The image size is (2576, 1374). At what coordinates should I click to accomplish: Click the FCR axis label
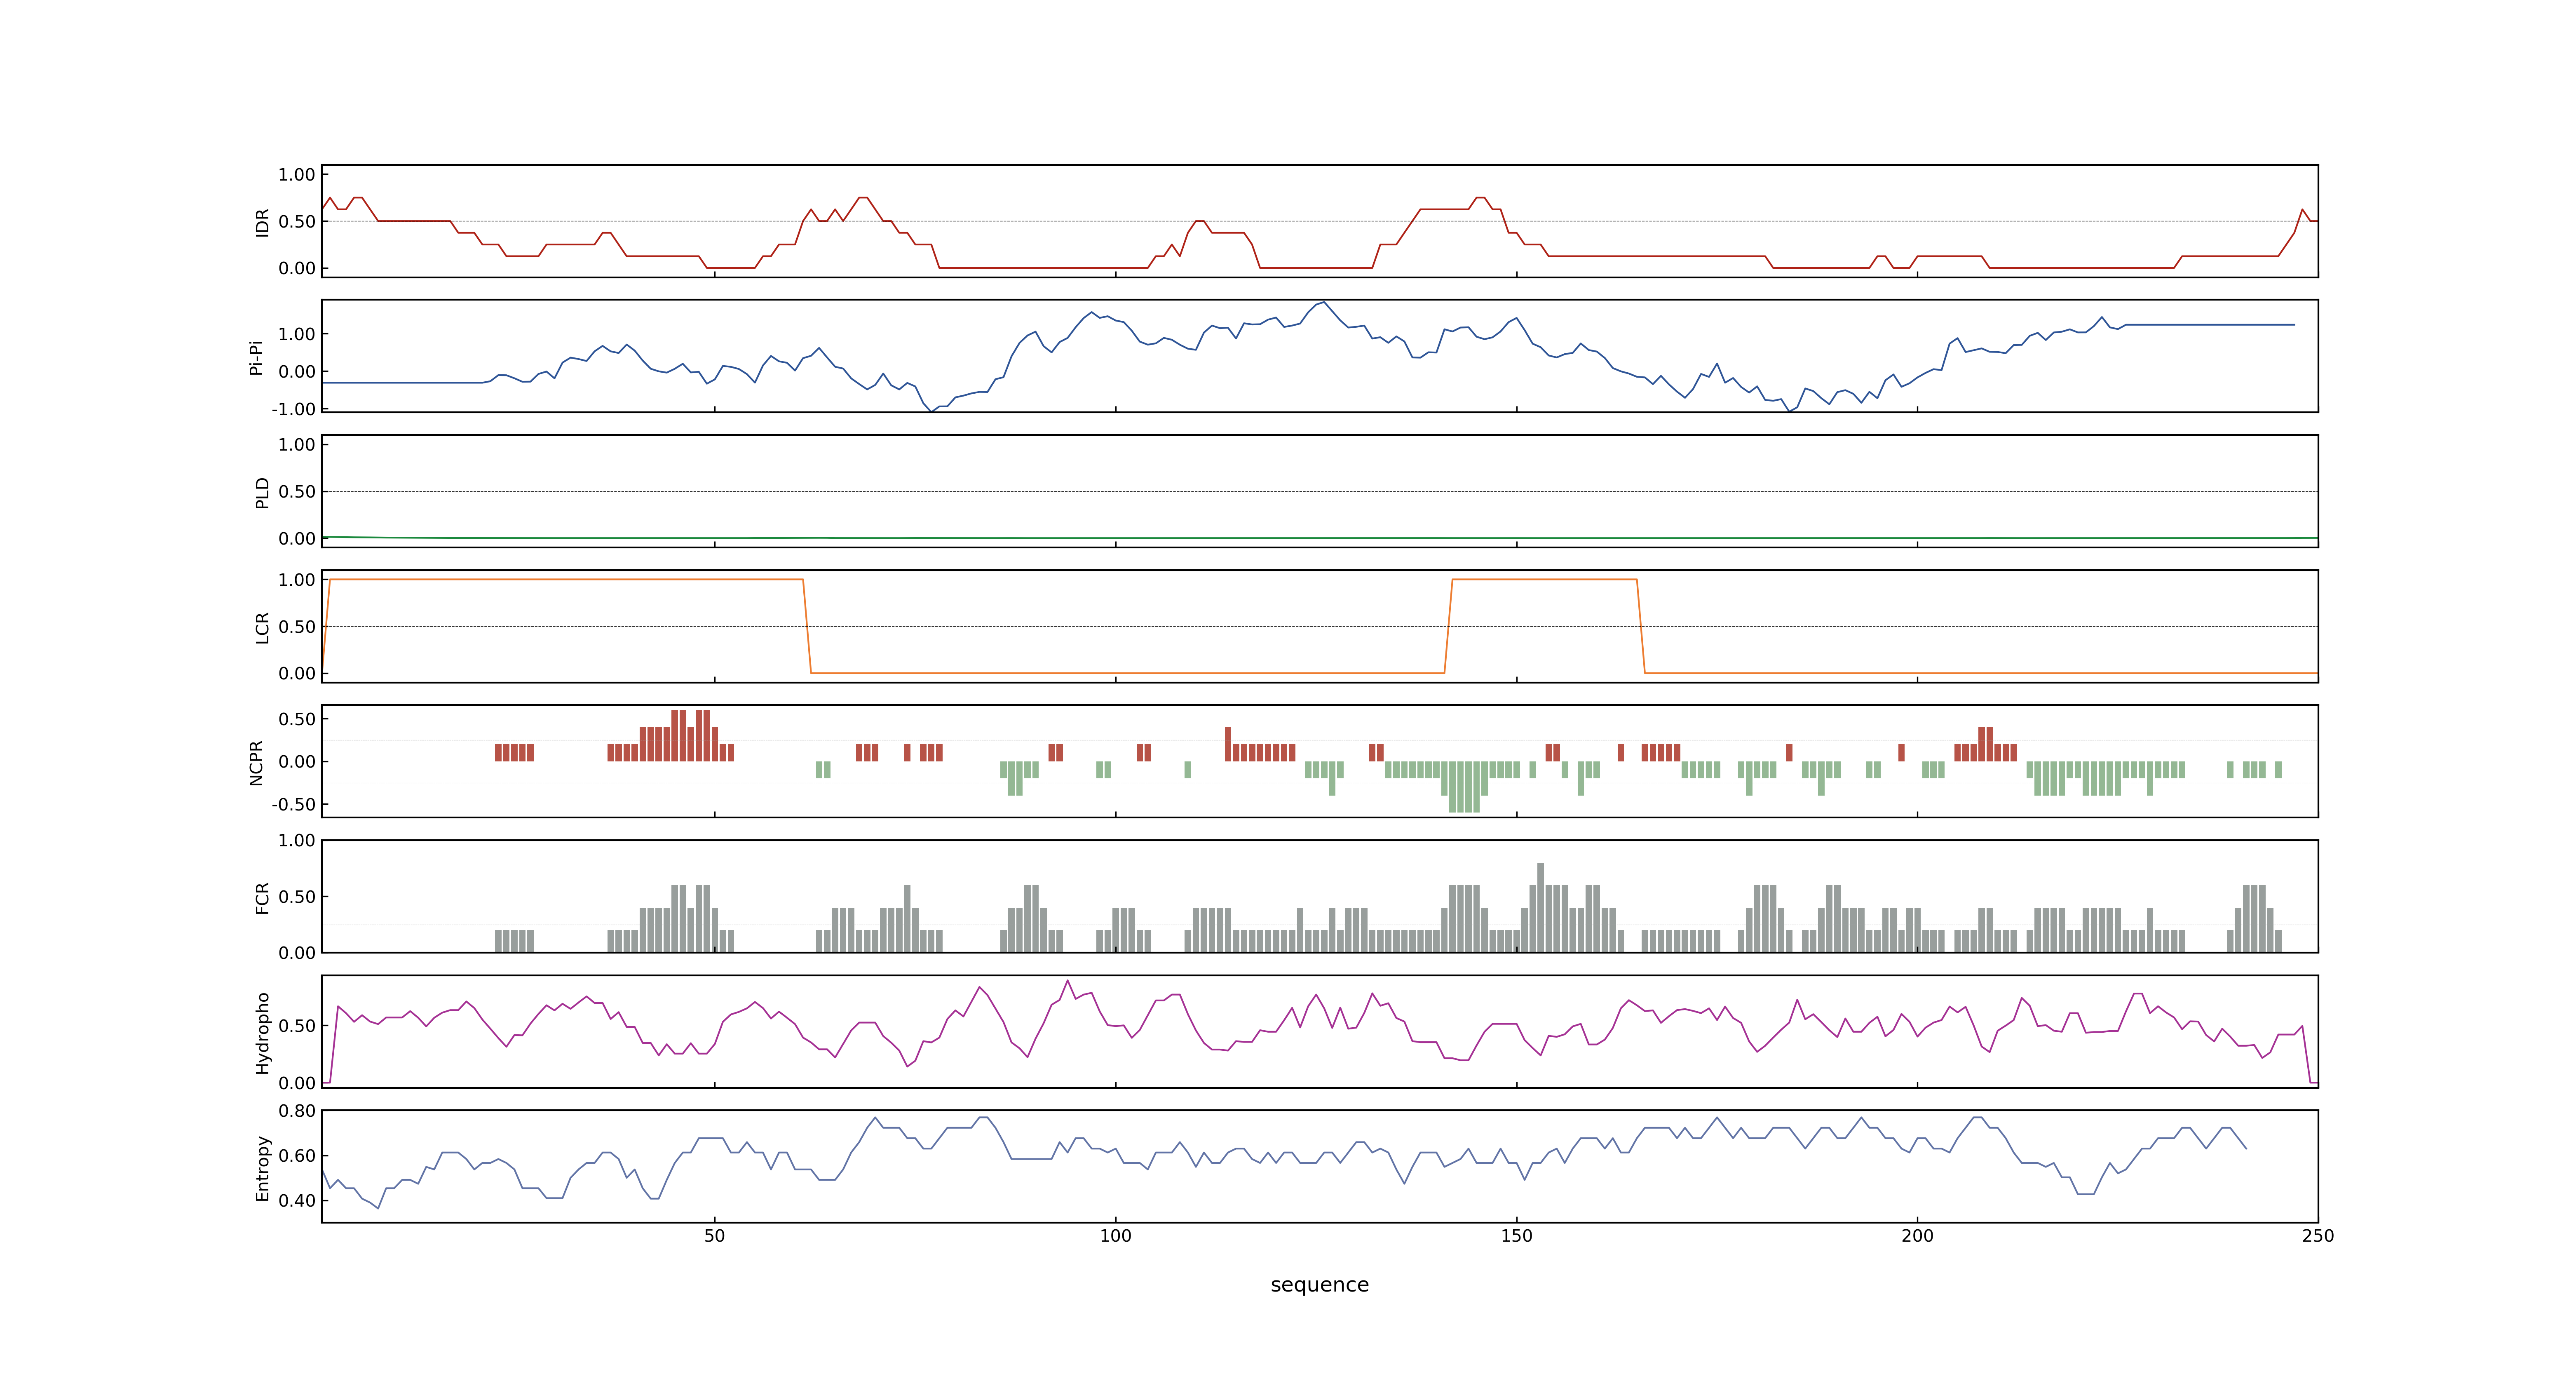262,897
